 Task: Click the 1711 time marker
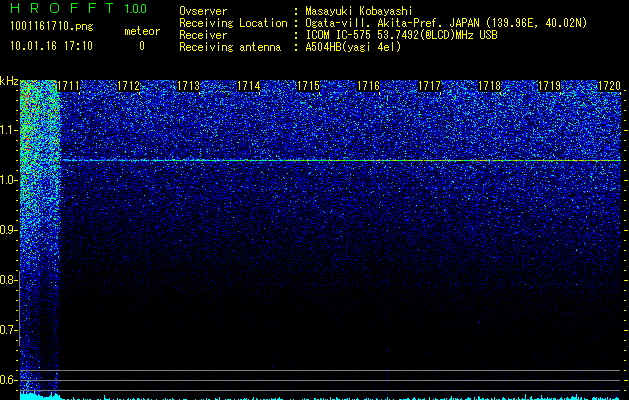point(69,86)
